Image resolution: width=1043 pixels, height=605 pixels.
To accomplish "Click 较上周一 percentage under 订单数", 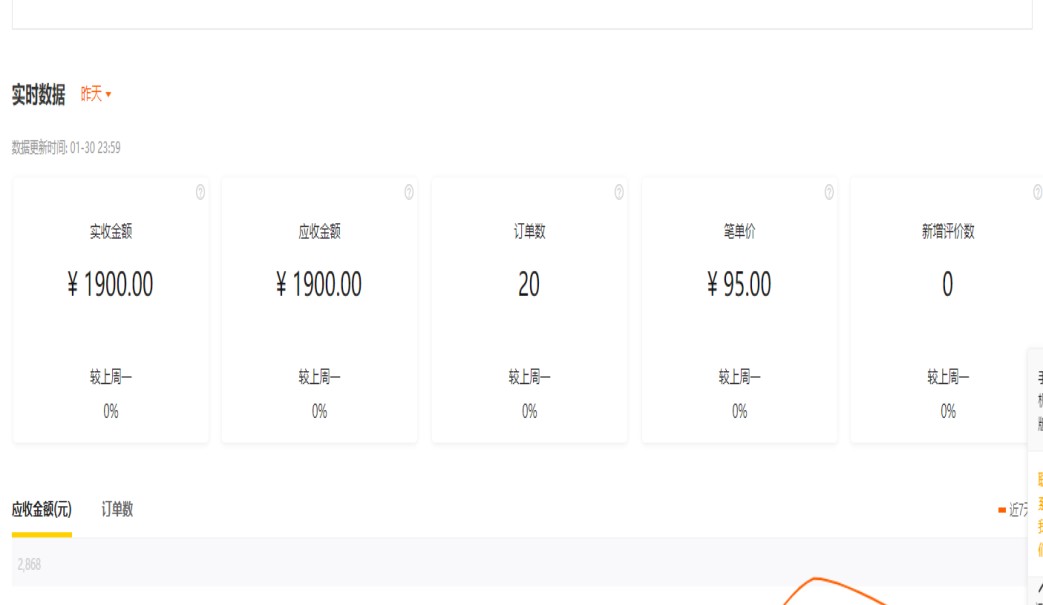I will (529, 411).
